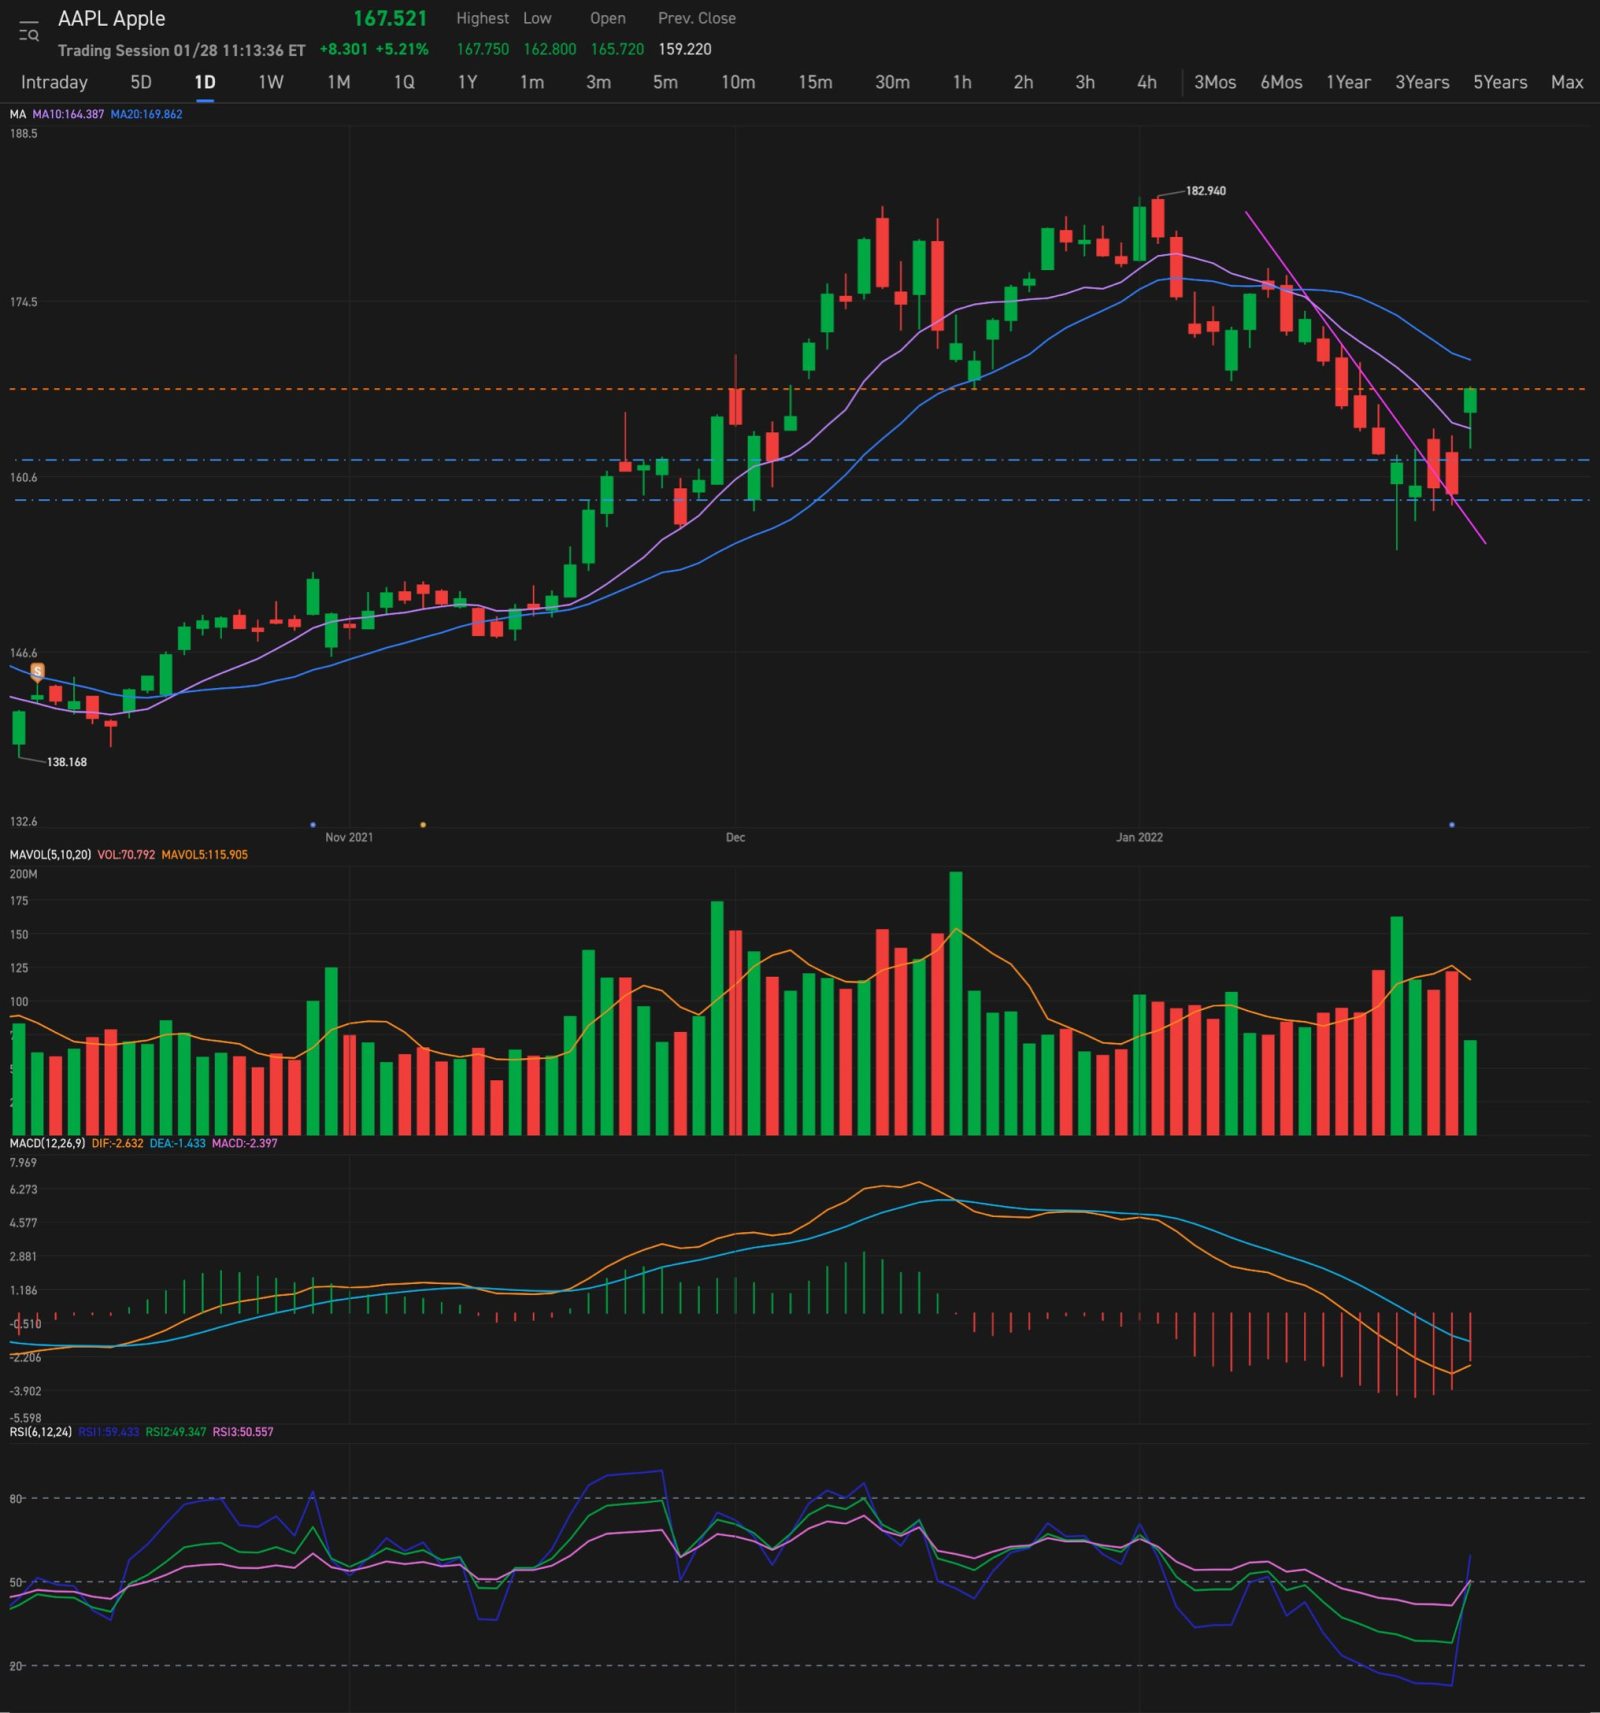
Task: Click the Prev. Close value 159.220
Action: tap(685, 49)
